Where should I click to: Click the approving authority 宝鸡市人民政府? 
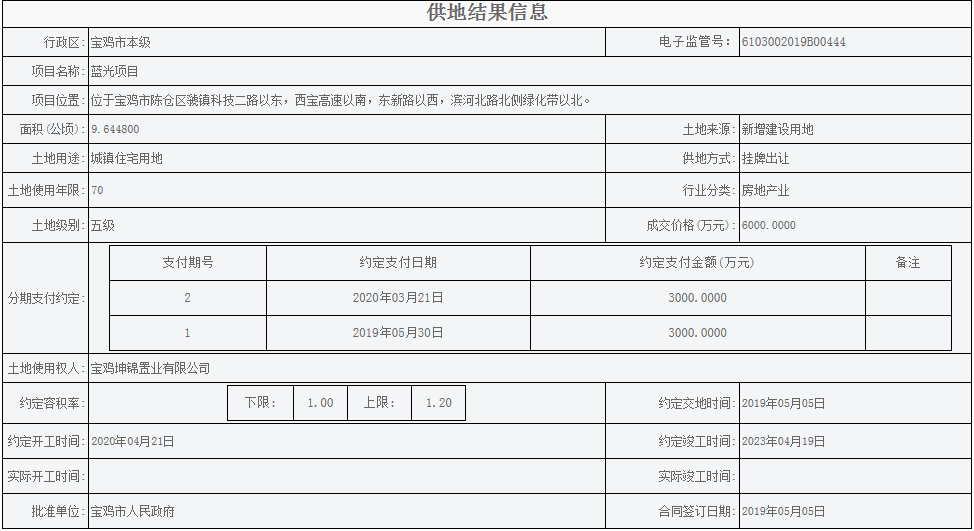point(132,512)
